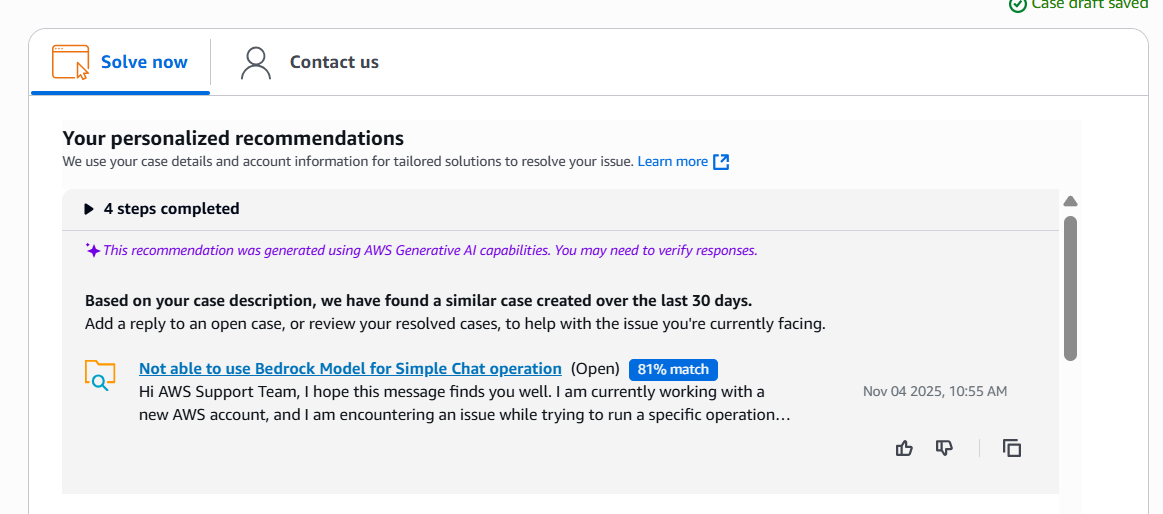Click the 4 steps completed label

click(x=171, y=209)
